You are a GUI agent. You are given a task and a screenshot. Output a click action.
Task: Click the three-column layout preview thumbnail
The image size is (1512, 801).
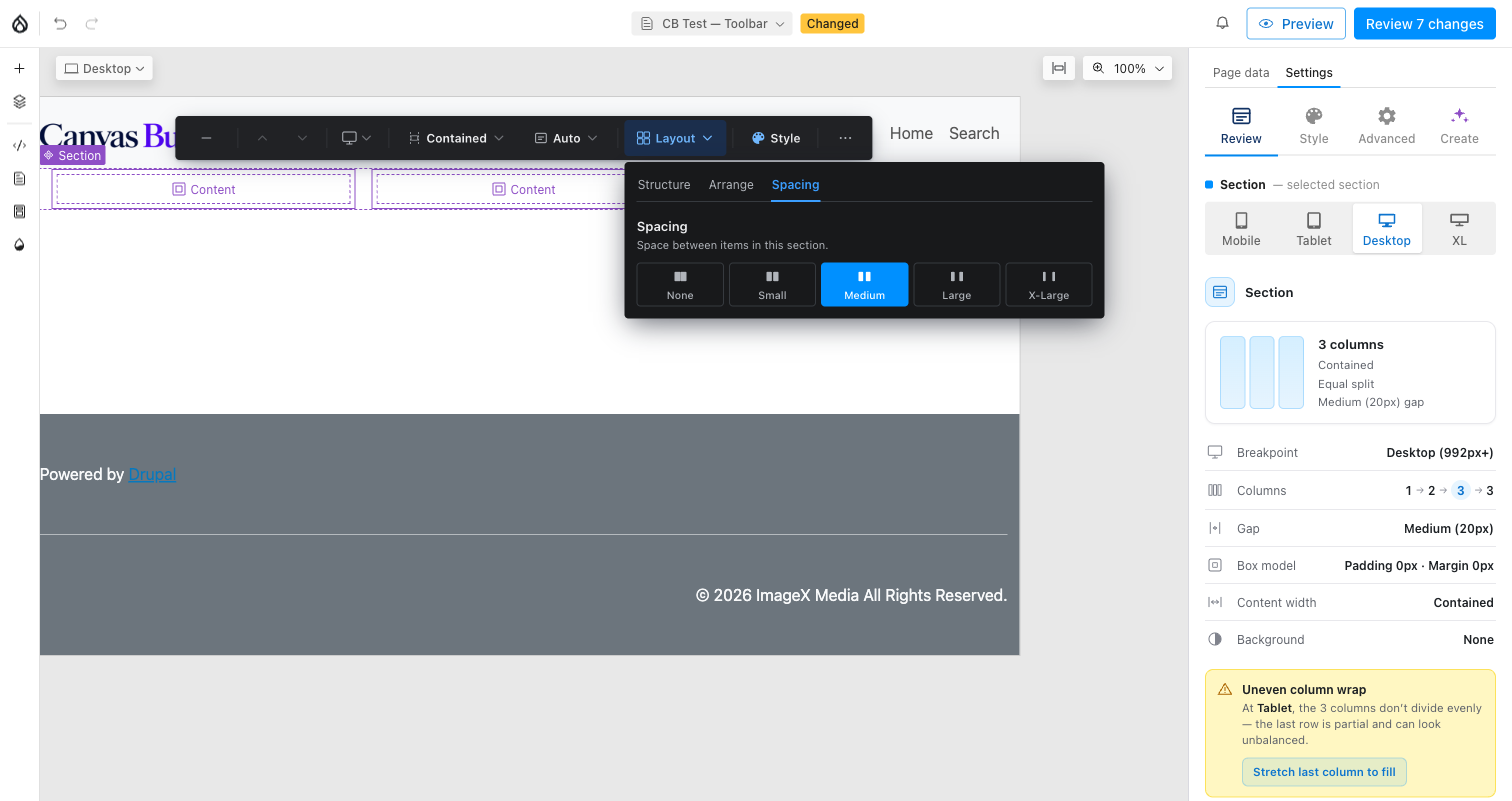[1262, 372]
